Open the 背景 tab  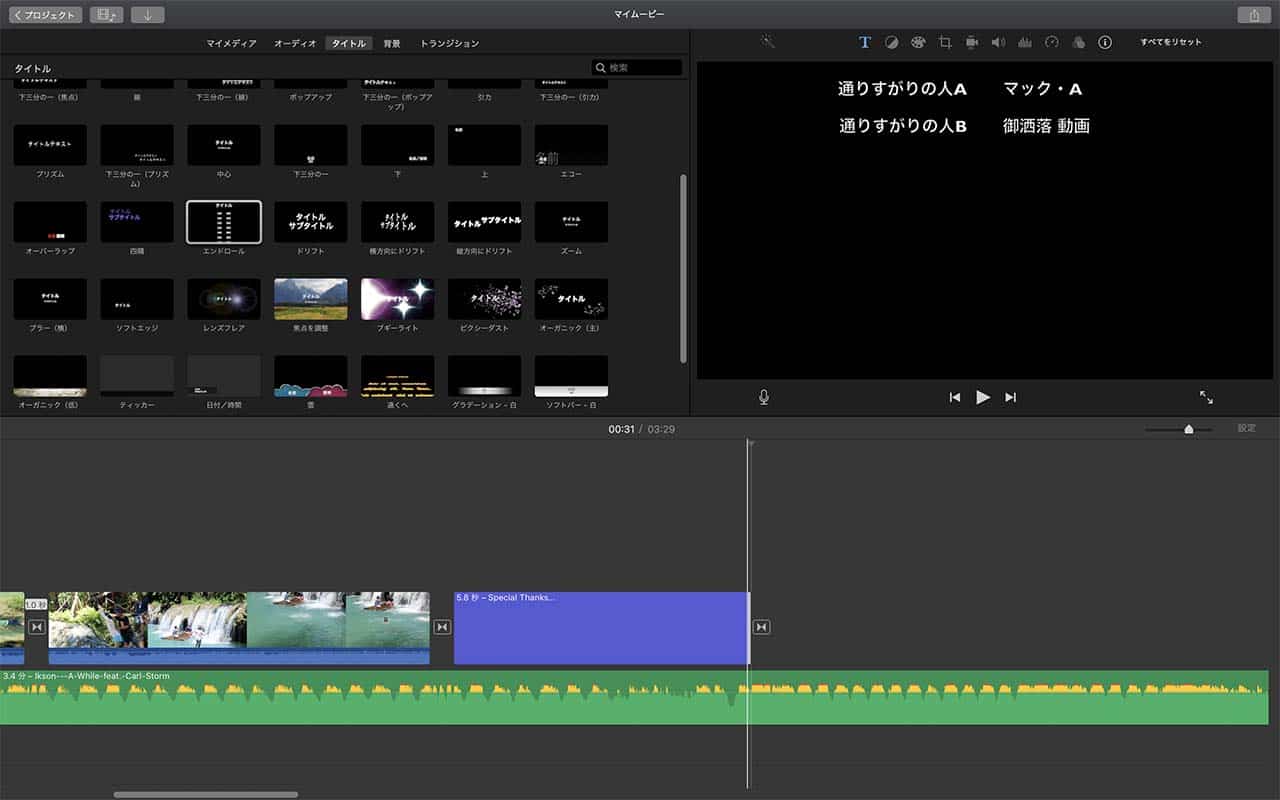[392, 43]
